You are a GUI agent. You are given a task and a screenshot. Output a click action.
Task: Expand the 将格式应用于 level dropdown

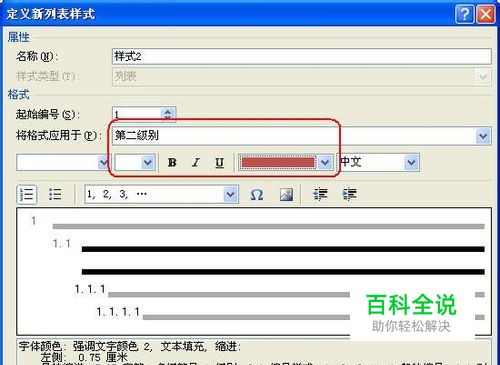tap(484, 136)
